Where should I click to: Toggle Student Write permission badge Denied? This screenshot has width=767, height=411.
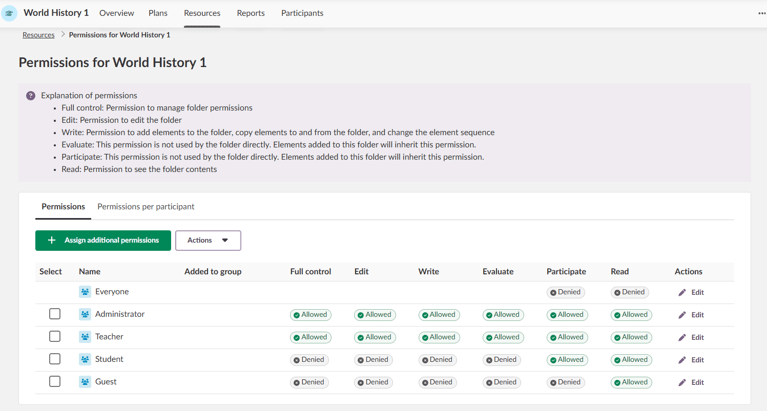438,360
